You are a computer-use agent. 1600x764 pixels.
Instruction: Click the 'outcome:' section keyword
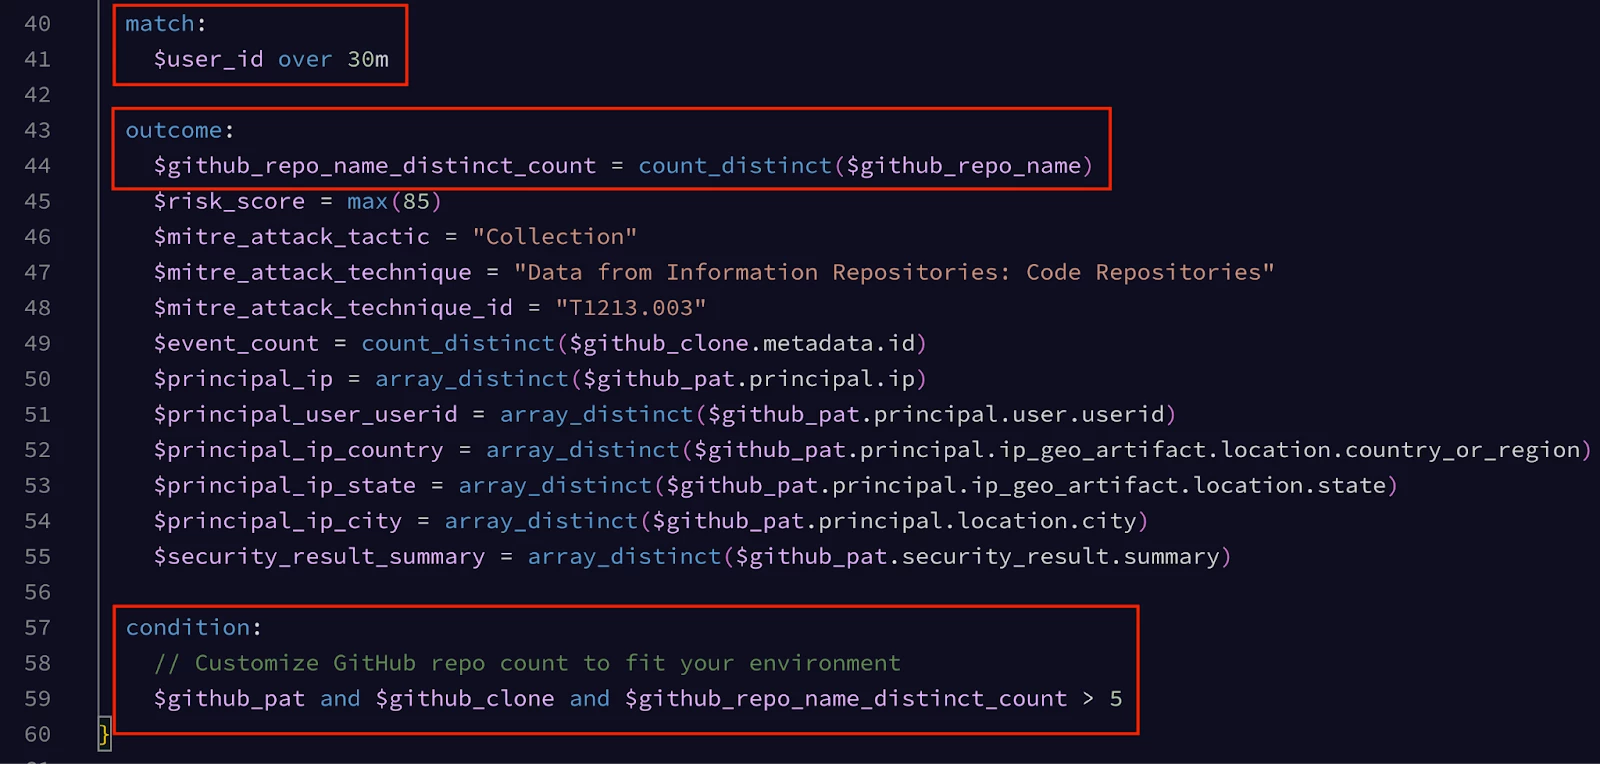click(x=180, y=131)
